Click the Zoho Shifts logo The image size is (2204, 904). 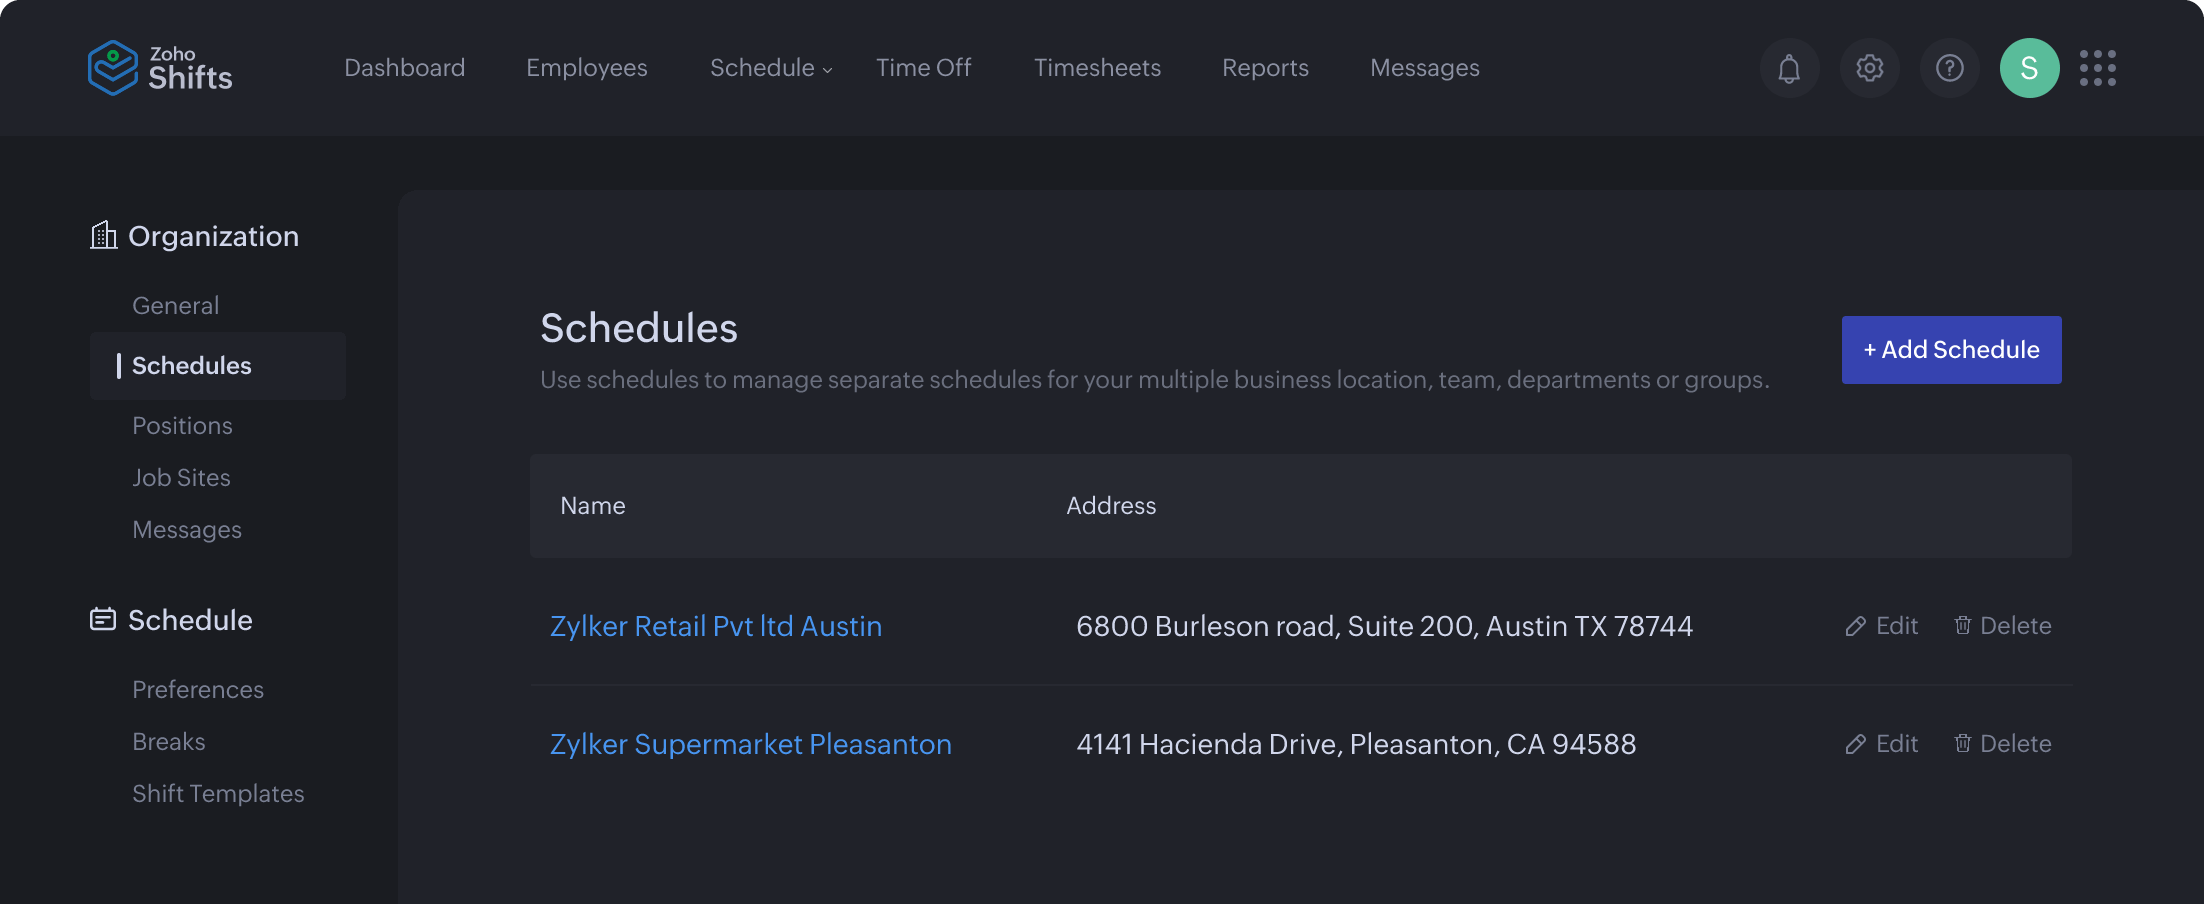(160, 68)
